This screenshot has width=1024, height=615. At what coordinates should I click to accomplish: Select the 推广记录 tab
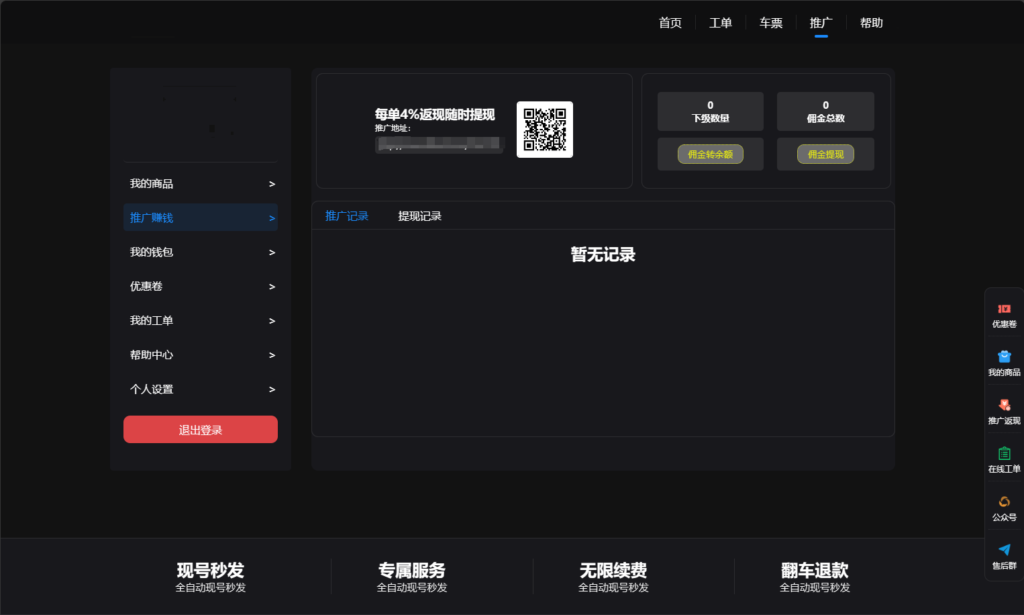click(x=346, y=216)
